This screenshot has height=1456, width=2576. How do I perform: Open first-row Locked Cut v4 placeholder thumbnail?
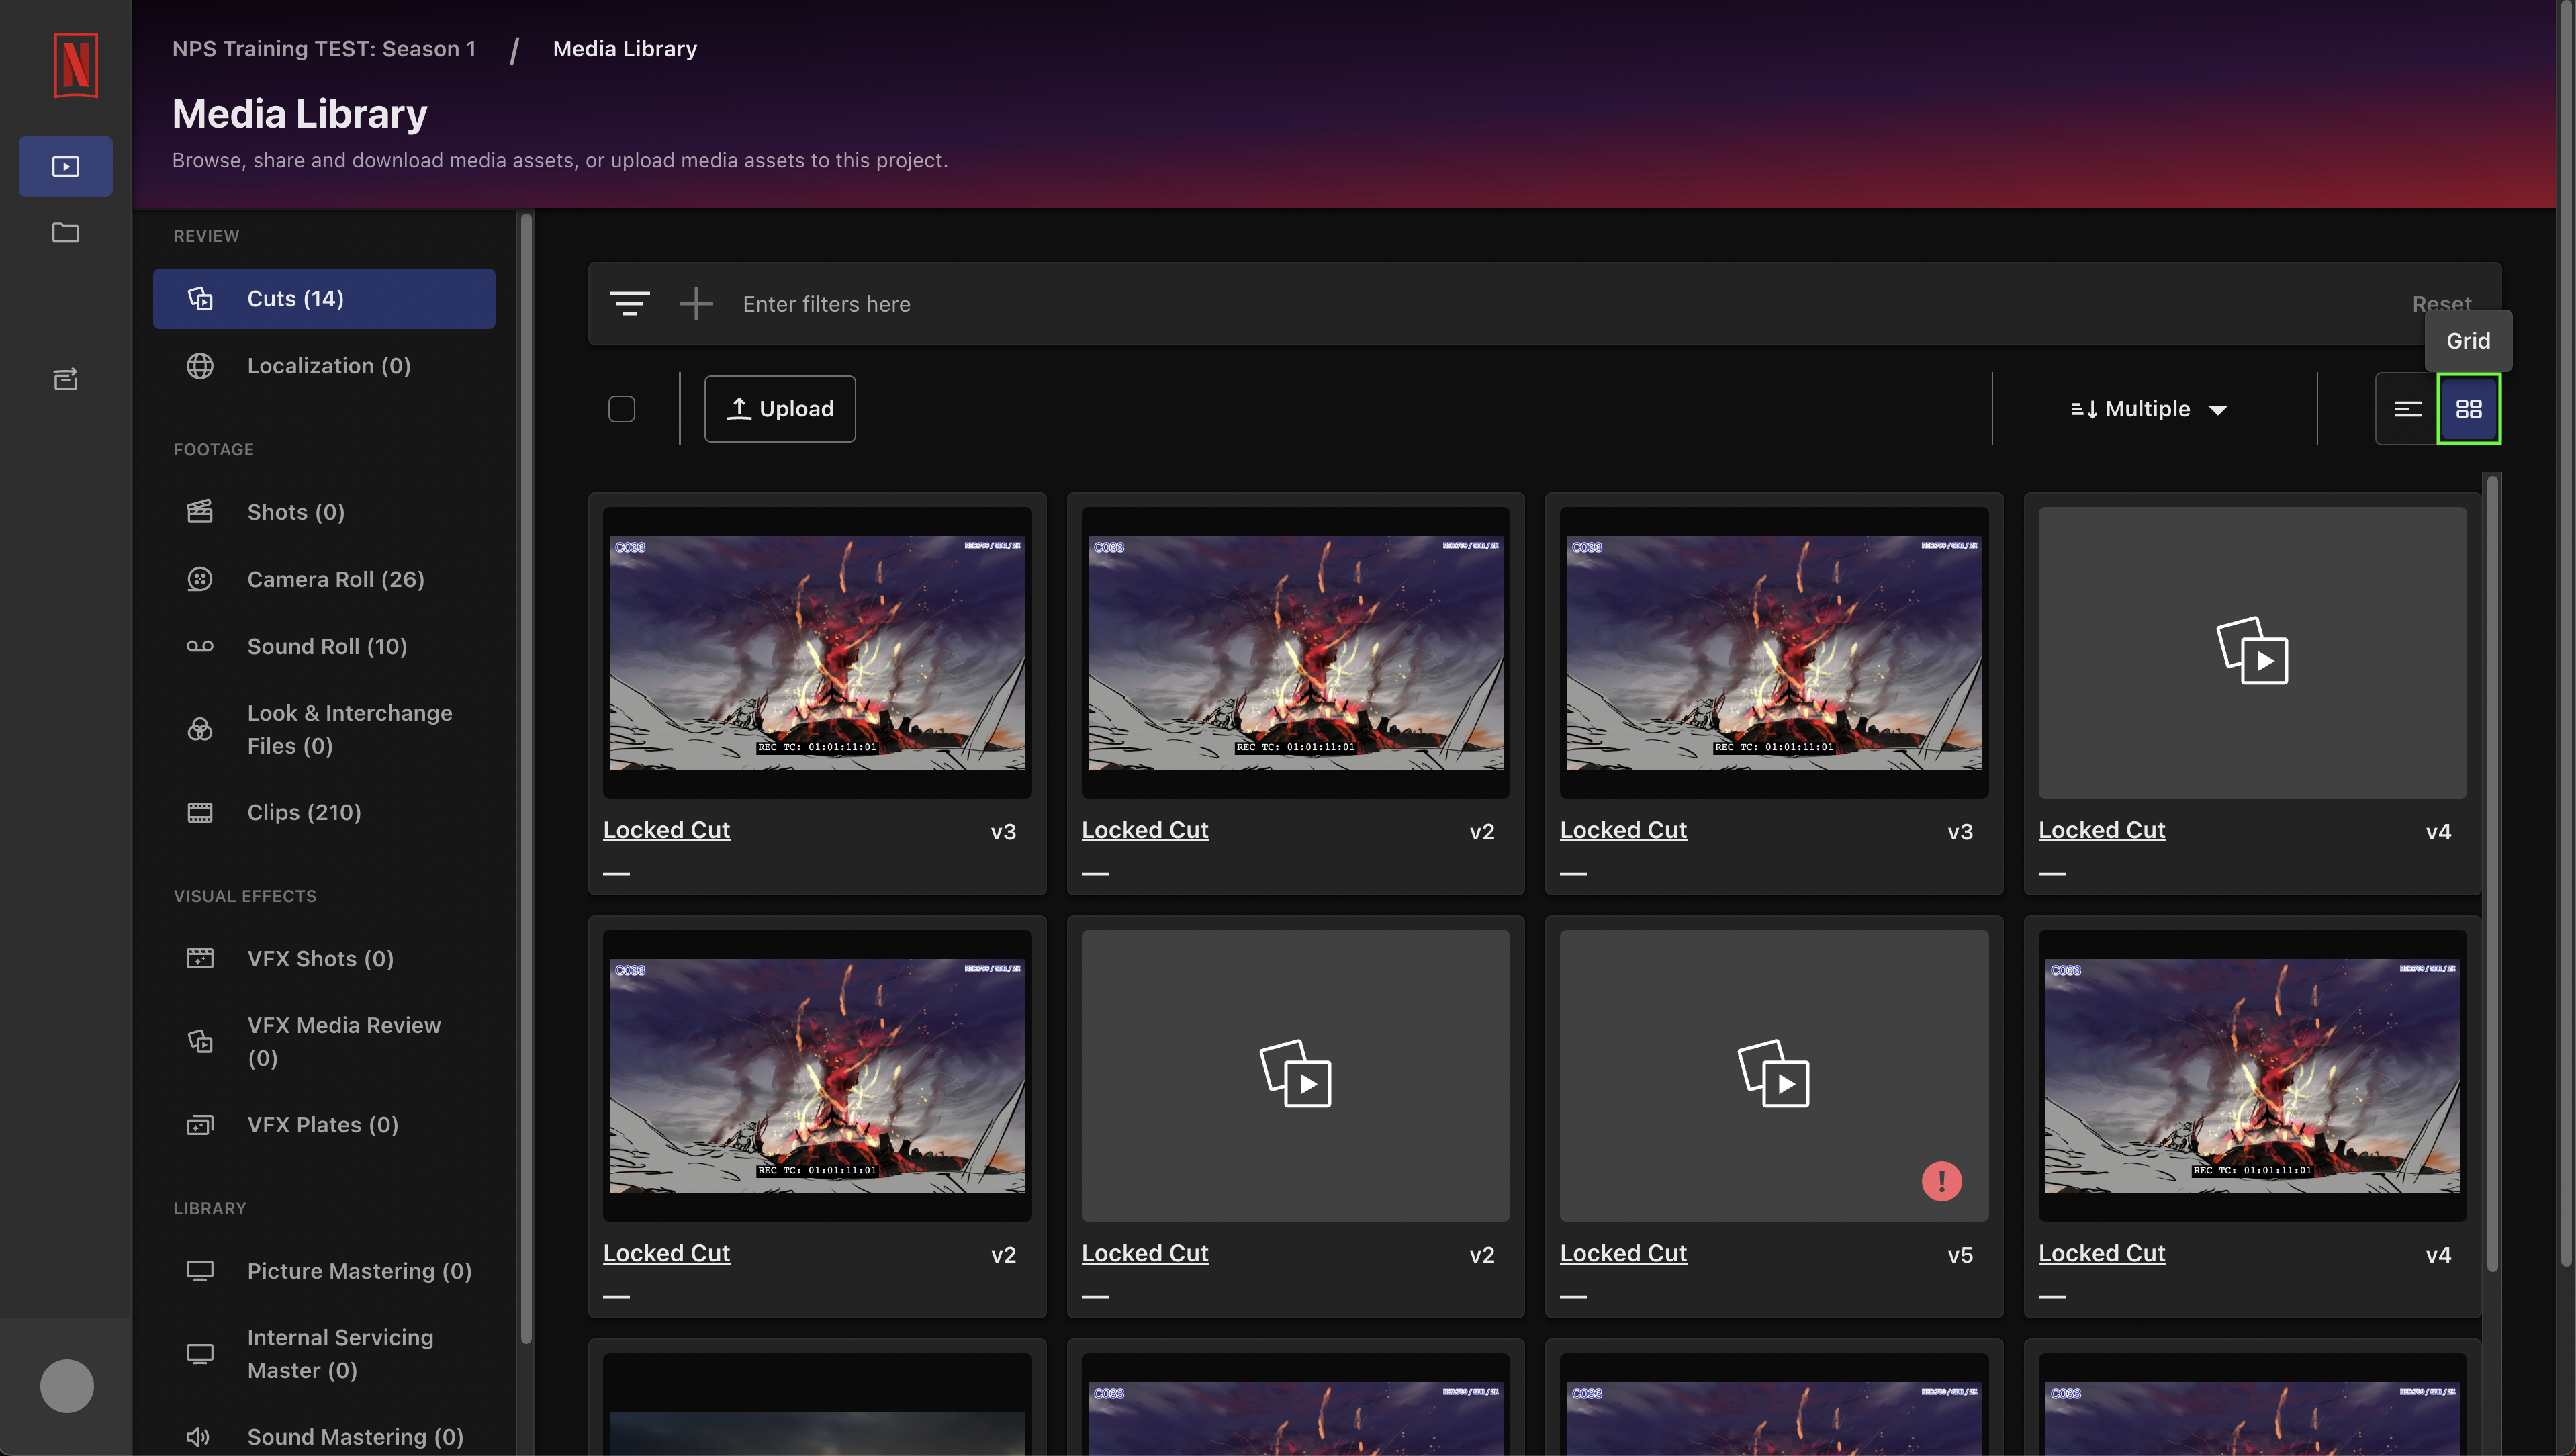[x=2252, y=652]
